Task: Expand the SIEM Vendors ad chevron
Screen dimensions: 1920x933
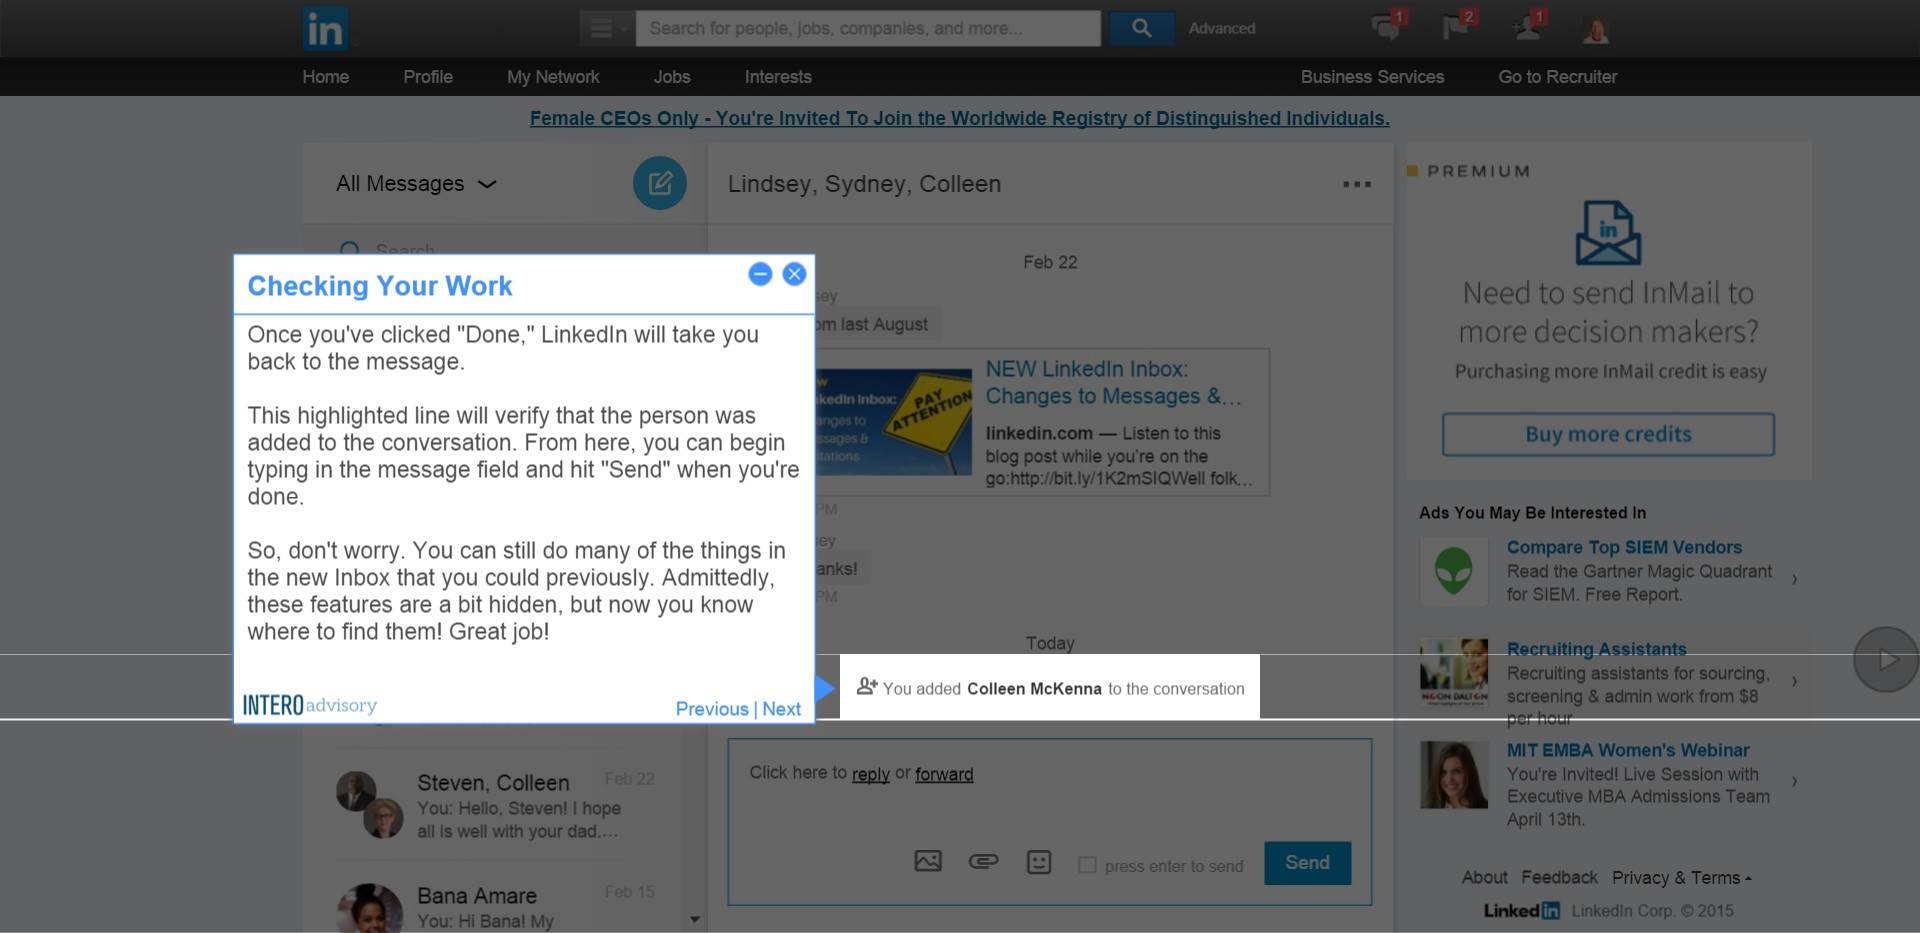Action: (1795, 579)
